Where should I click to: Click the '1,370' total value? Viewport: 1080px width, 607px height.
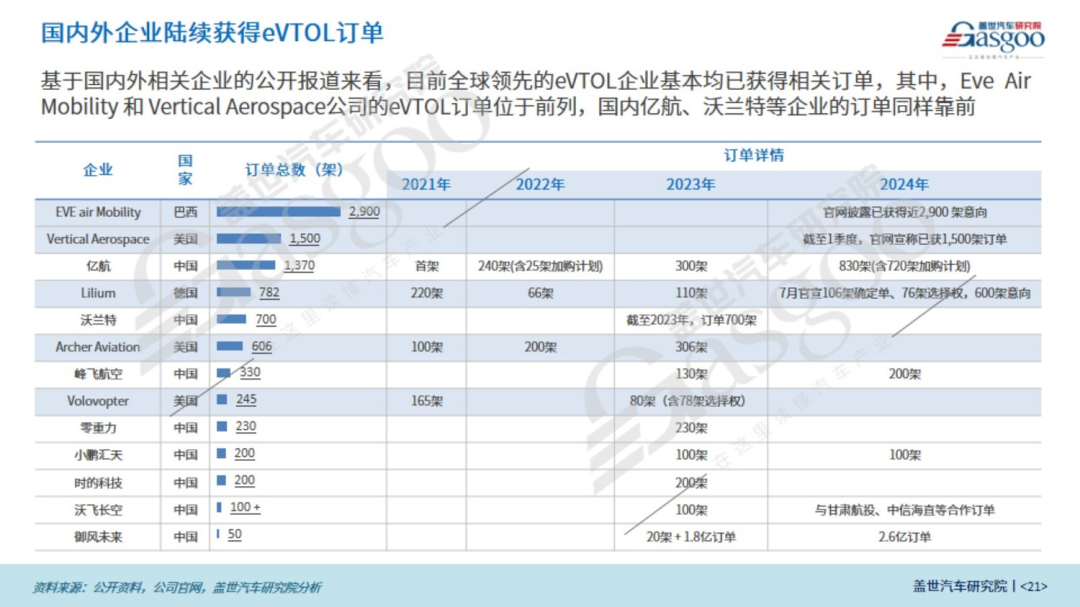point(299,265)
